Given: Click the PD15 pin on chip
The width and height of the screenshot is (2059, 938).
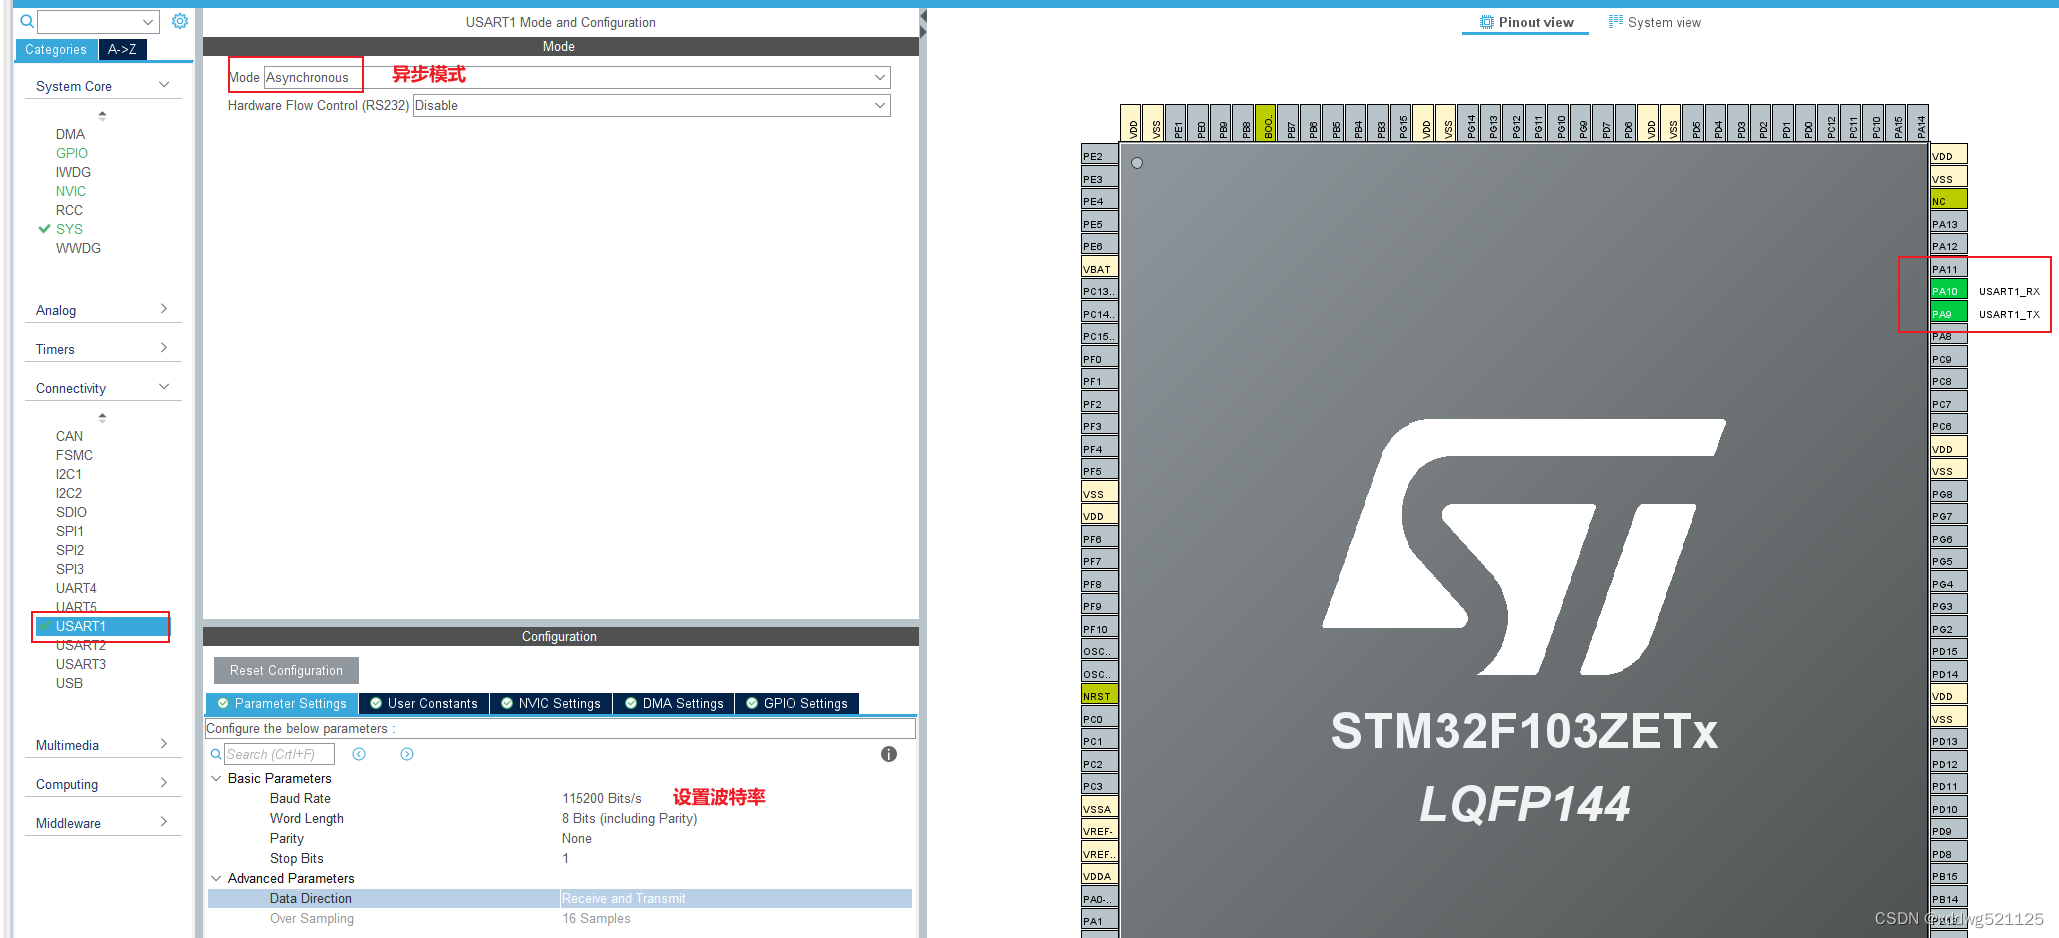Looking at the screenshot, I should (1949, 650).
